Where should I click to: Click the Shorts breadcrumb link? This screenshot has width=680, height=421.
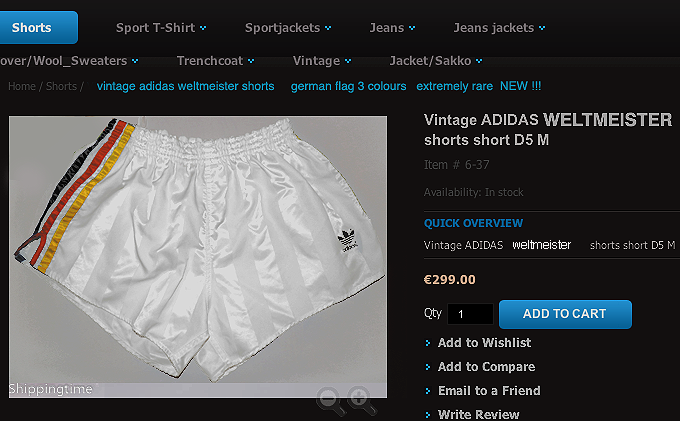tap(60, 87)
